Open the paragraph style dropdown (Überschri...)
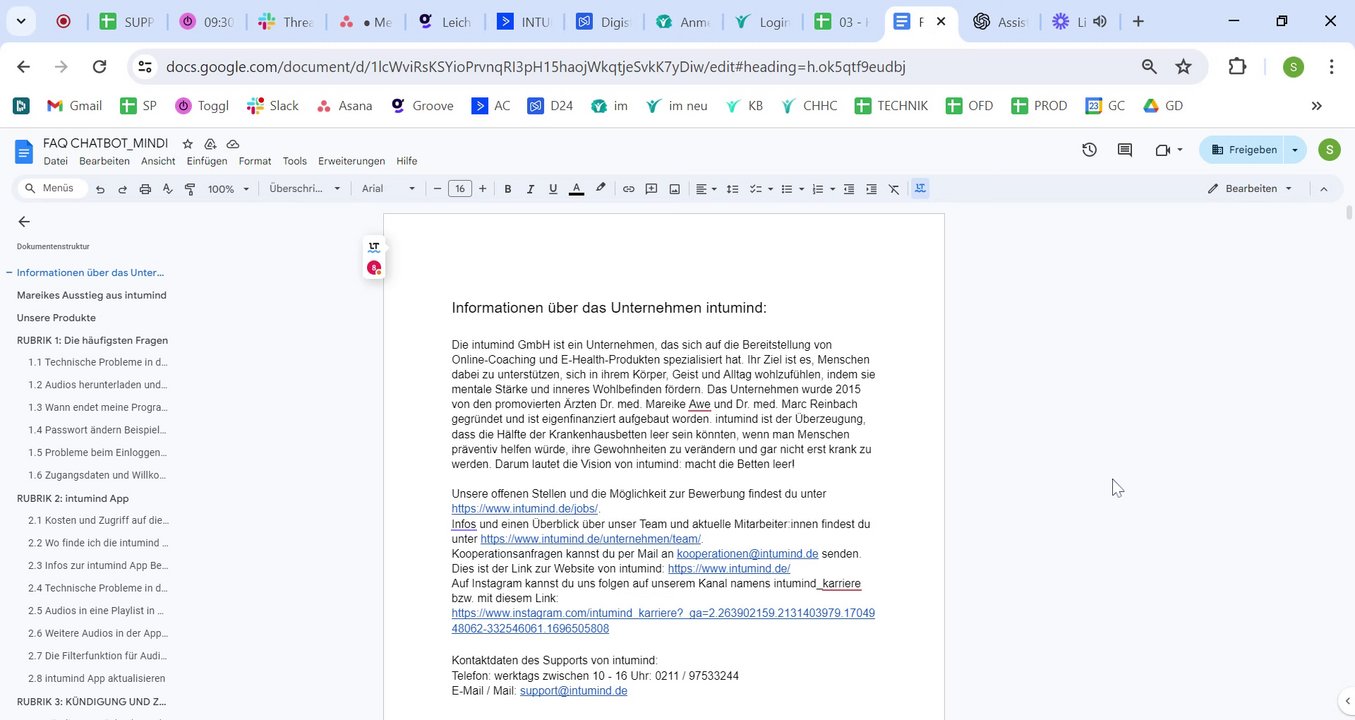The height and width of the screenshot is (720, 1355). [x=305, y=189]
